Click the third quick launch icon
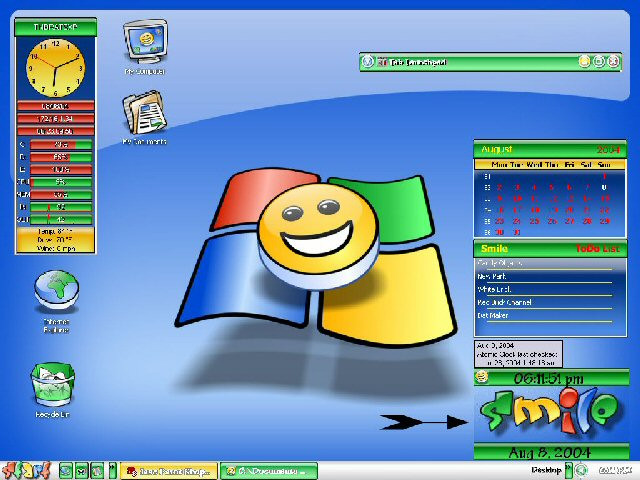640x480 pixels. [97, 471]
